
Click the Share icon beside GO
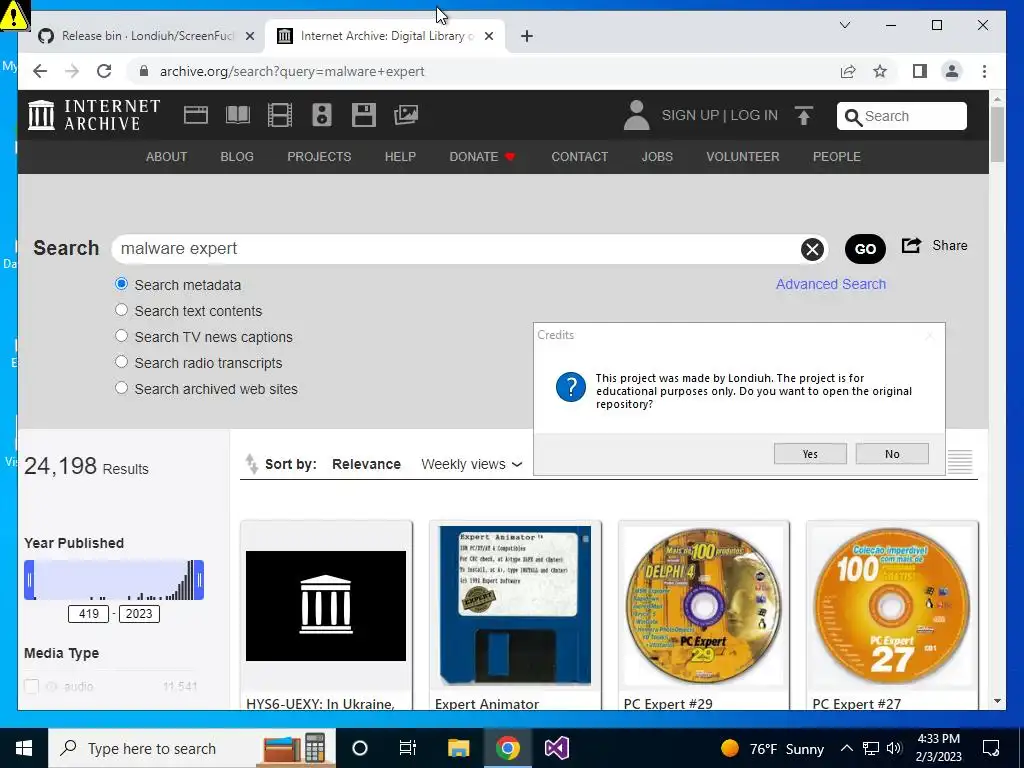911,246
